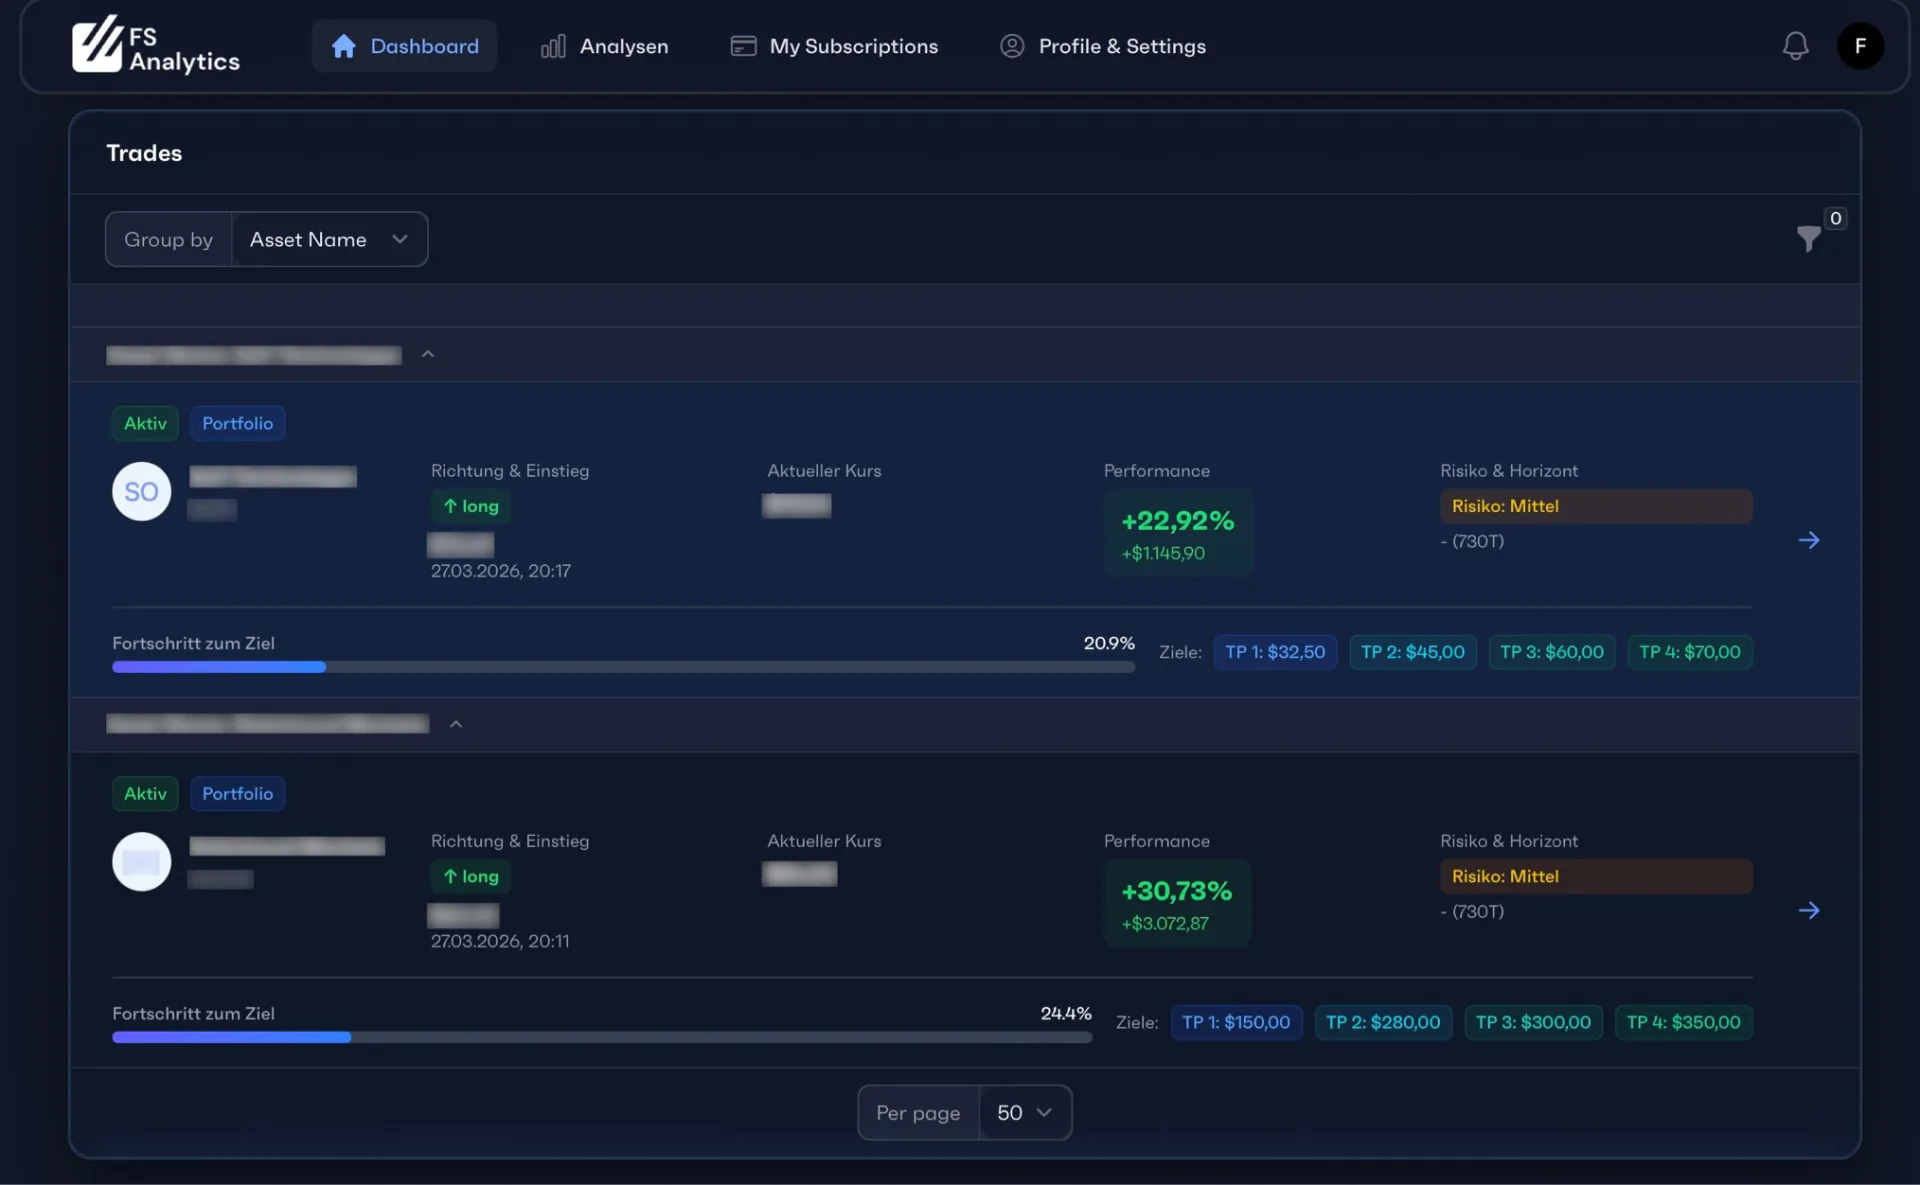Open My Subscriptions

pyautogui.click(x=834, y=46)
